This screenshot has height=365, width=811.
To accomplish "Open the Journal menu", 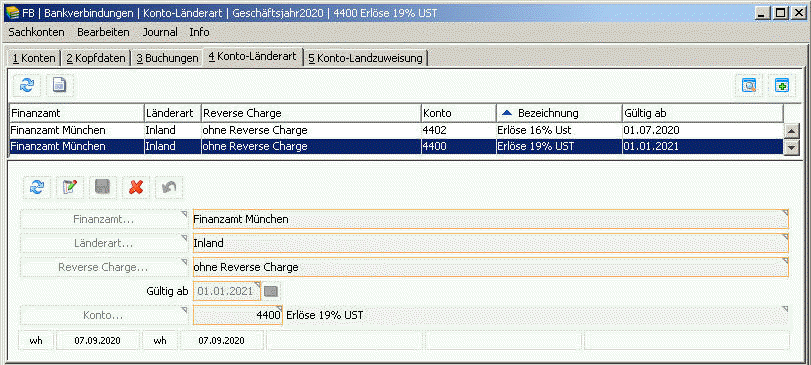I will pos(160,32).
